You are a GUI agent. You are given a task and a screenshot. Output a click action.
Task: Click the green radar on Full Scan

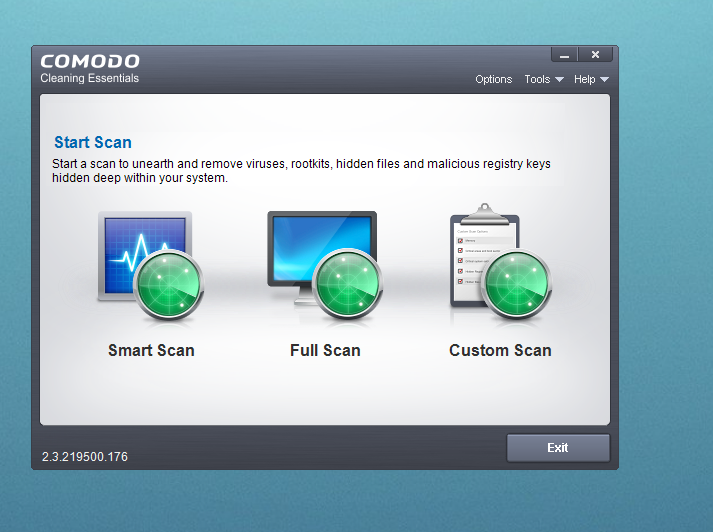pos(346,285)
